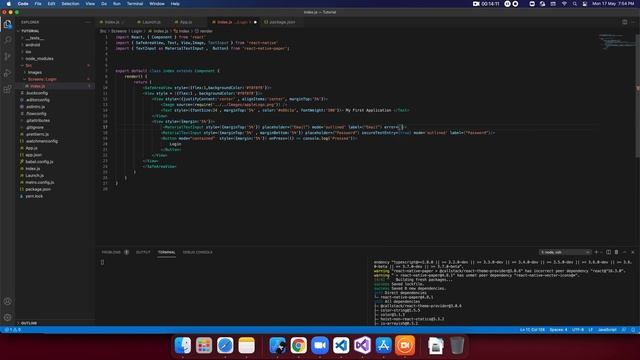Viewport: 640px width, 360px height.
Task: Click the cursor line and column indicator in status bar
Action: point(532,330)
